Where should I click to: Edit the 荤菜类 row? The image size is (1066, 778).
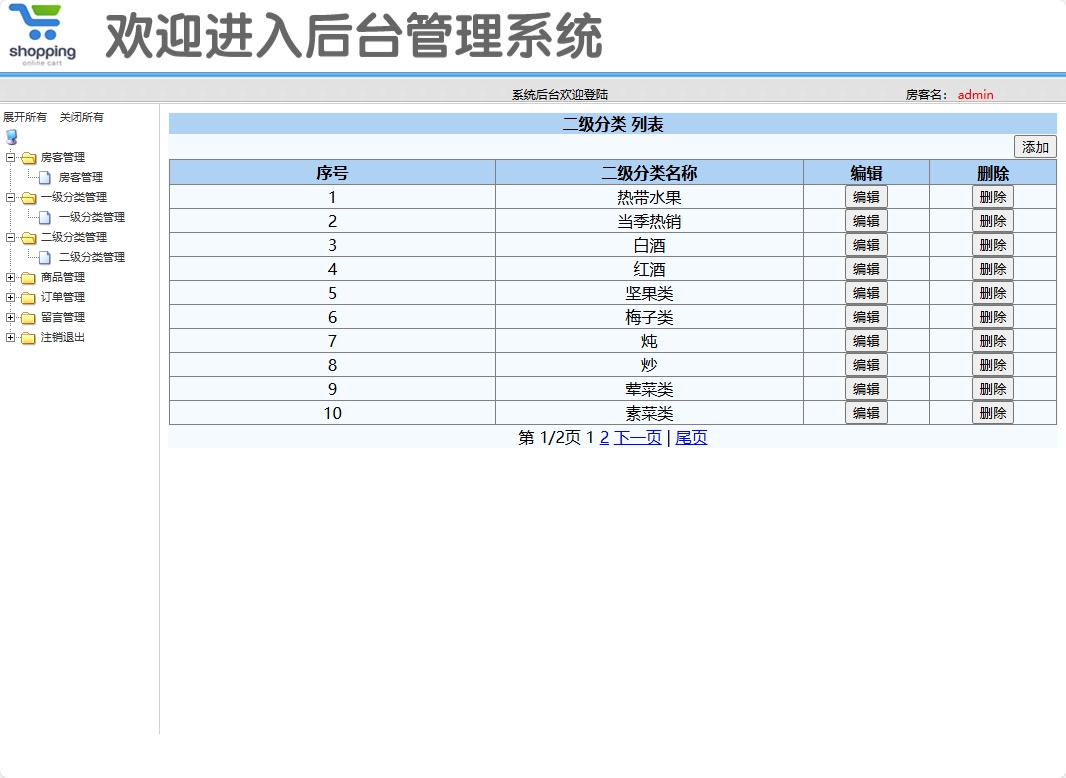click(x=866, y=389)
